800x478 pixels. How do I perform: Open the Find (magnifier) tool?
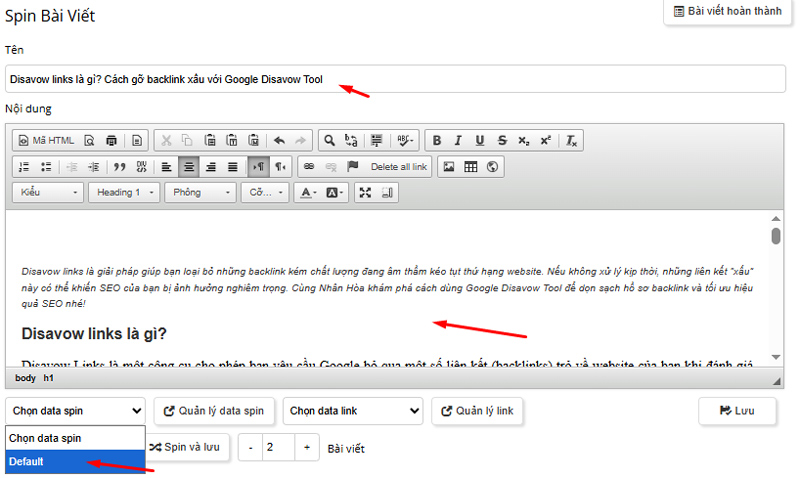[327, 141]
